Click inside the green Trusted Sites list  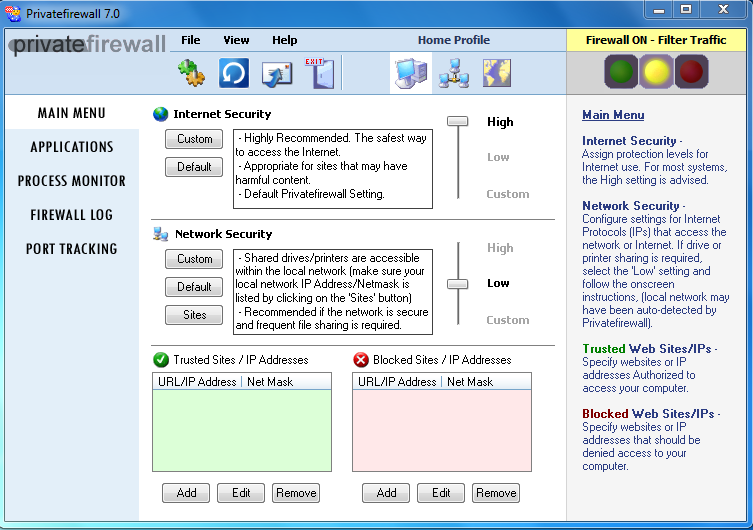(242, 430)
